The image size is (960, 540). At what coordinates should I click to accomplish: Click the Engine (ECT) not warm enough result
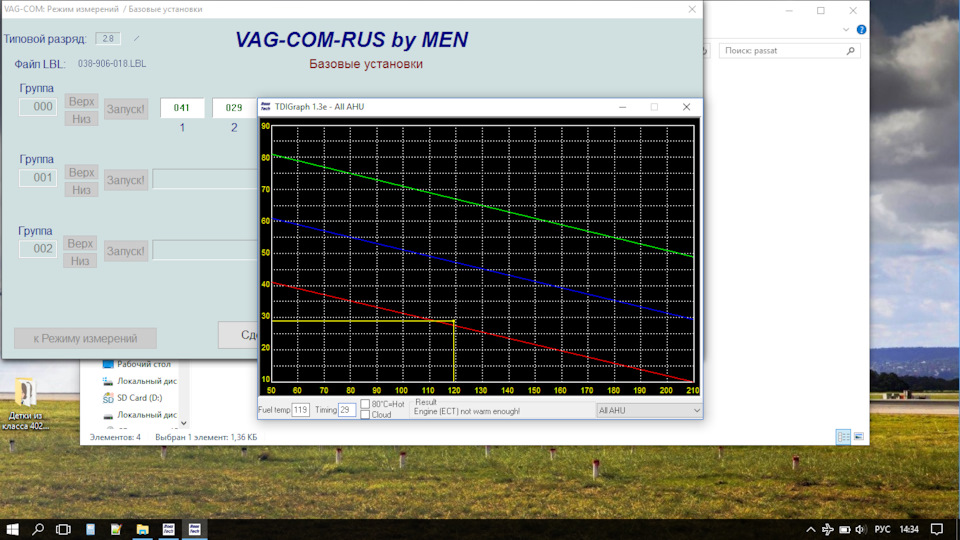(x=467, y=411)
